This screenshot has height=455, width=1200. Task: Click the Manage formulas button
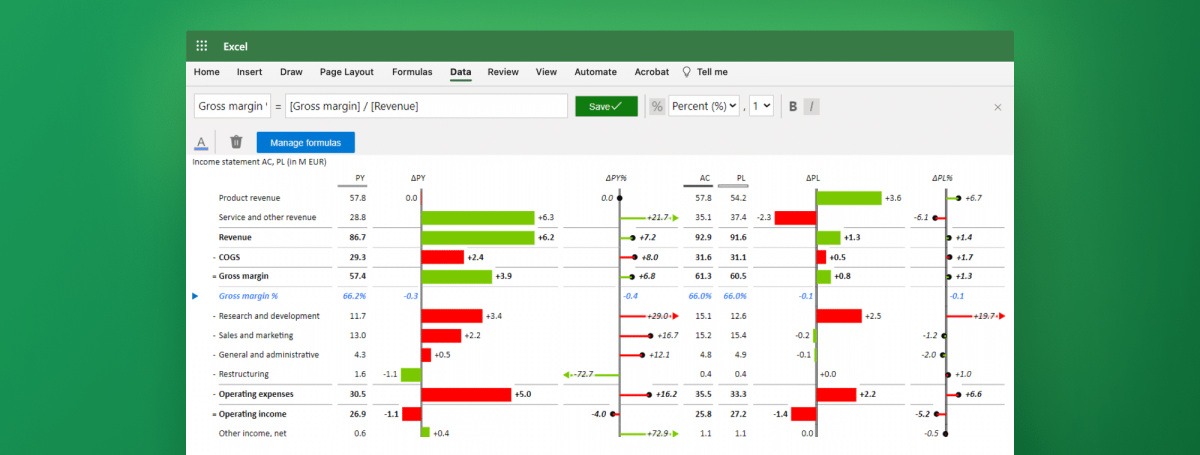[305, 142]
